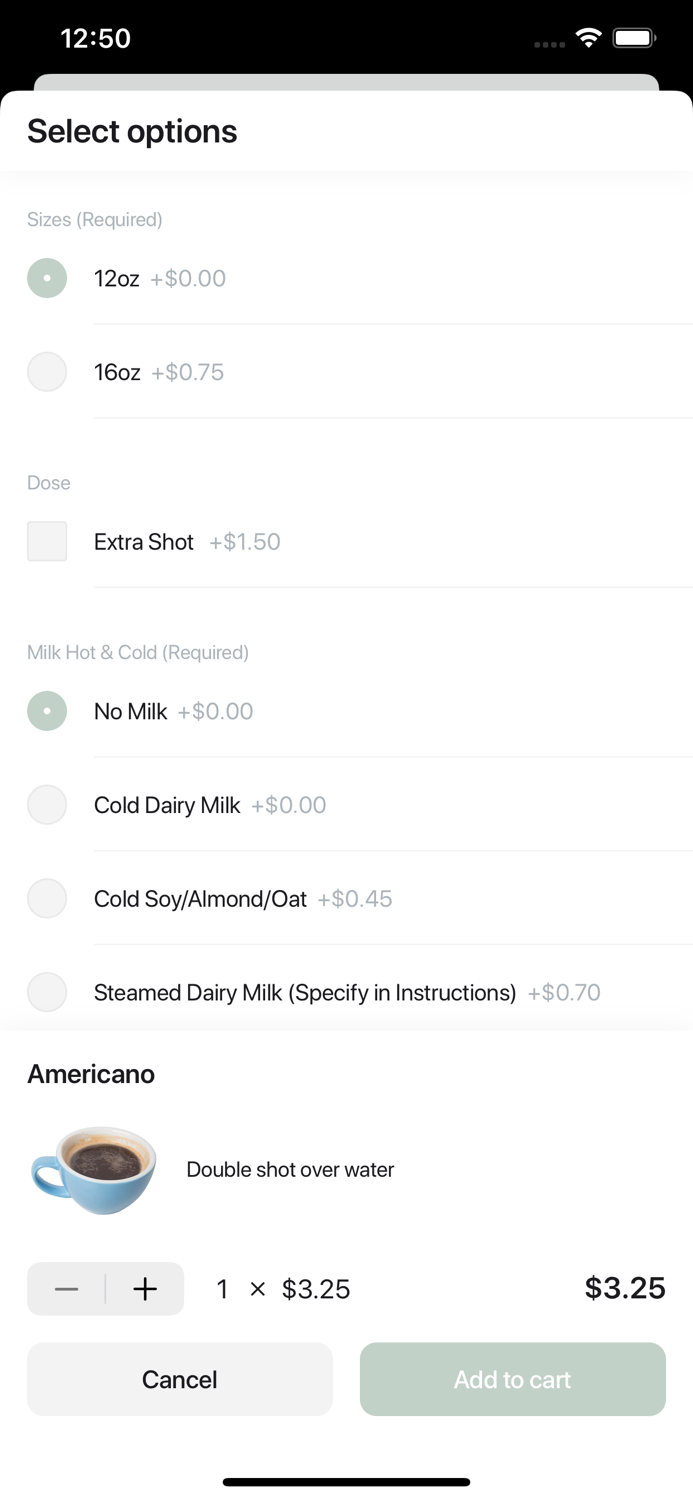Choose the 16oz size option

click(x=47, y=372)
